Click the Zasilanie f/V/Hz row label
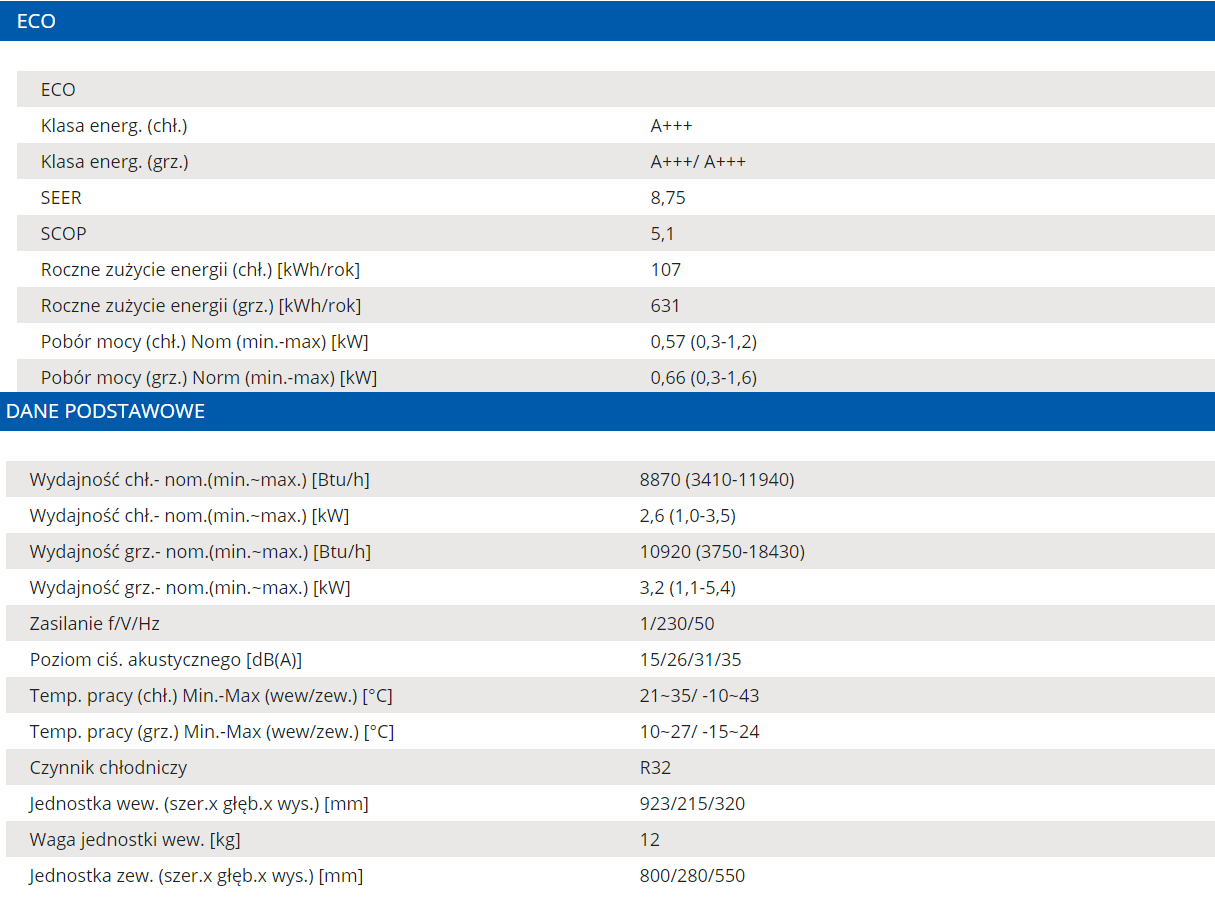 [94, 624]
